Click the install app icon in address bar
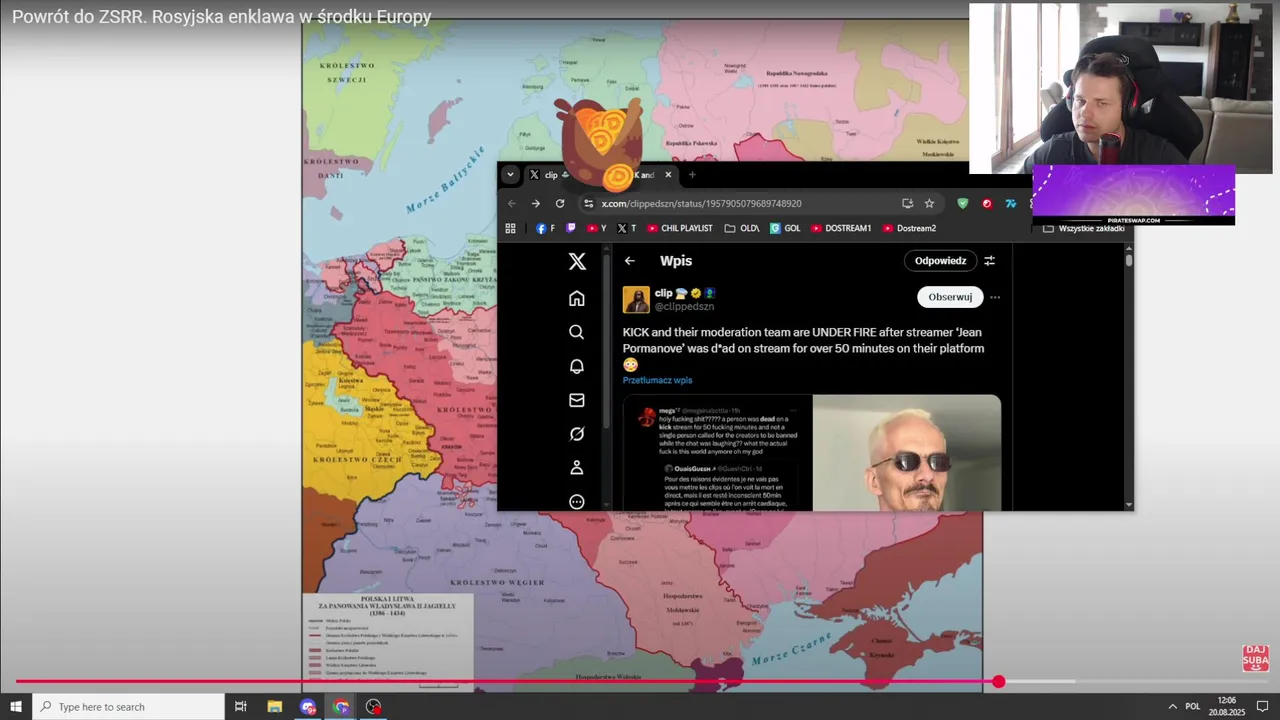This screenshot has width=1280, height=720. pyautogui.click(x=907, y=203)
